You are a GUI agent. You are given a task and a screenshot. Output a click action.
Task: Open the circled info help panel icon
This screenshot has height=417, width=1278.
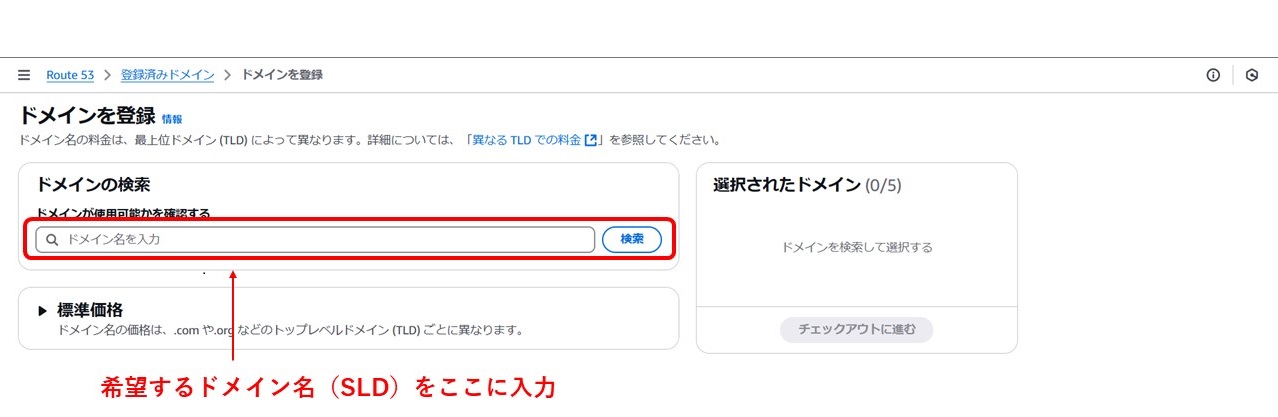coord(1213,75)
